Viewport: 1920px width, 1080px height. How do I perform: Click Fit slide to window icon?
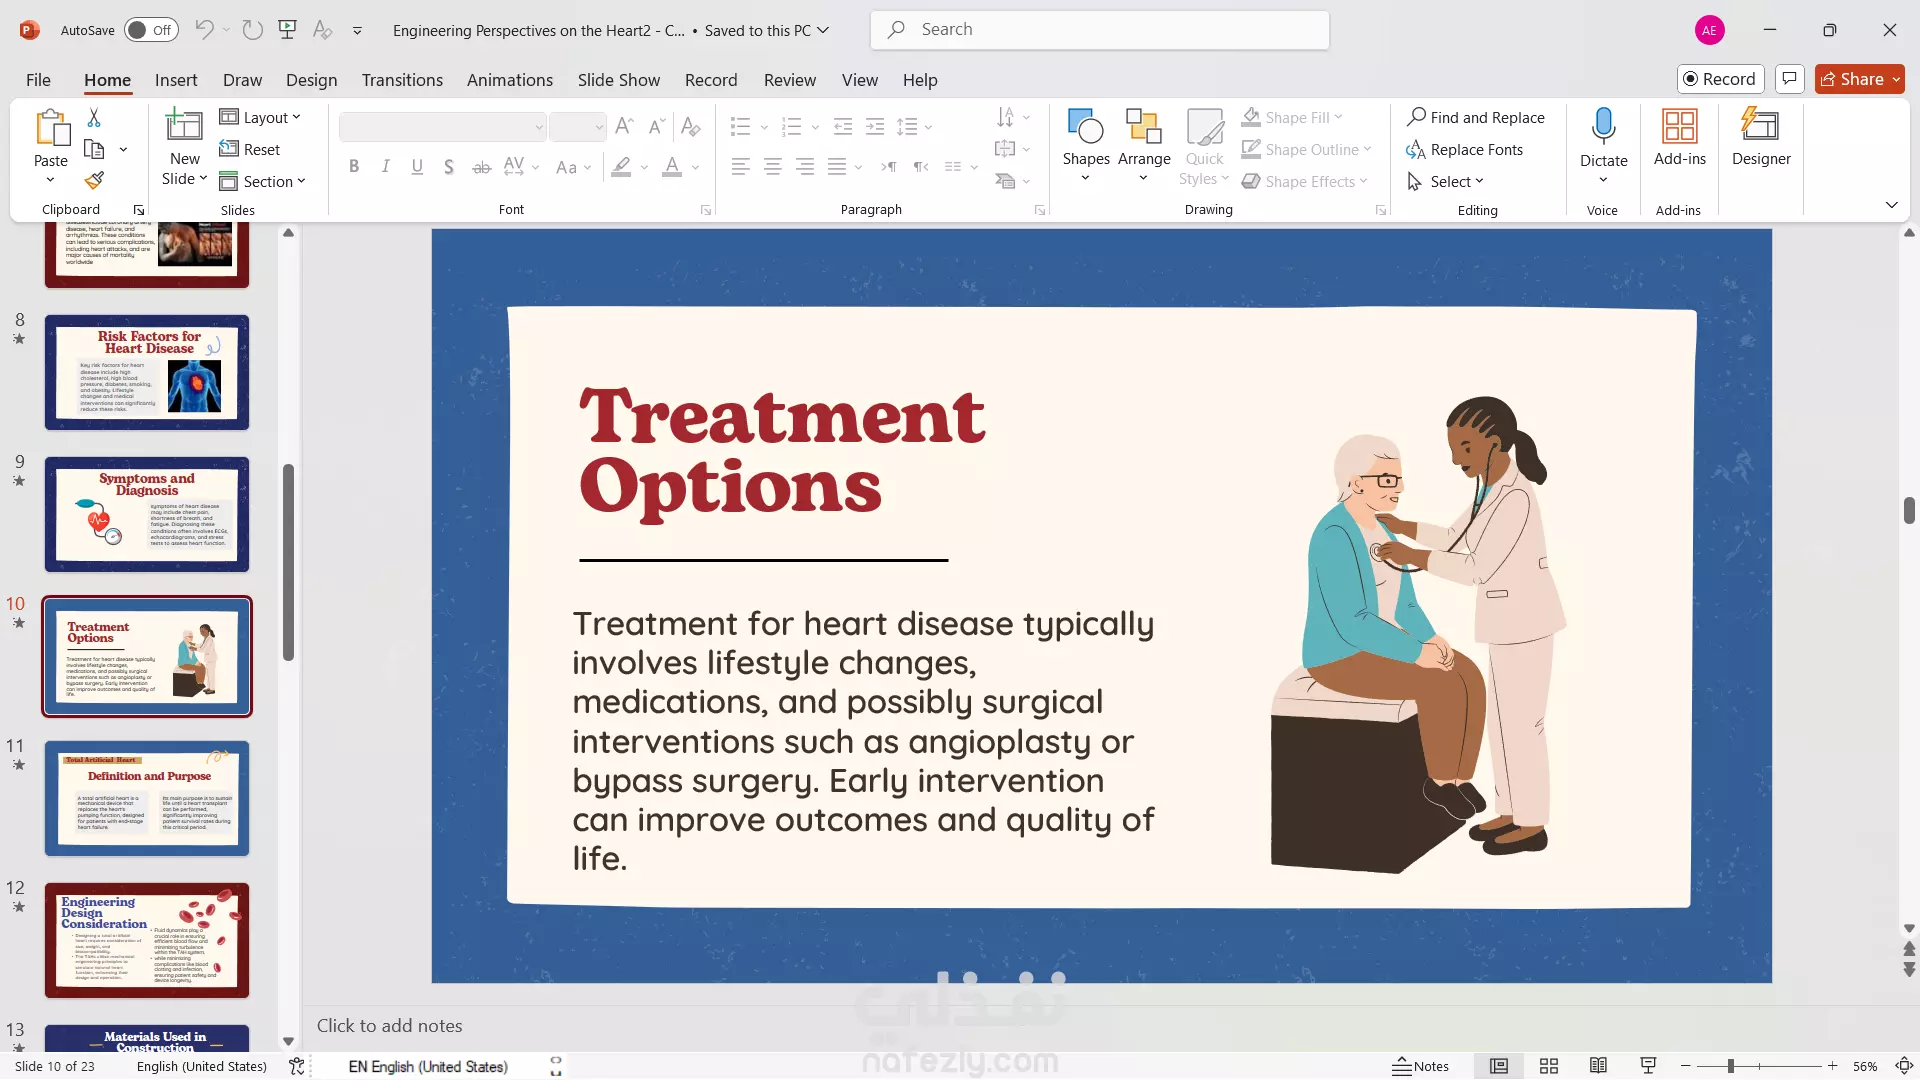tap(1904, 1066)
